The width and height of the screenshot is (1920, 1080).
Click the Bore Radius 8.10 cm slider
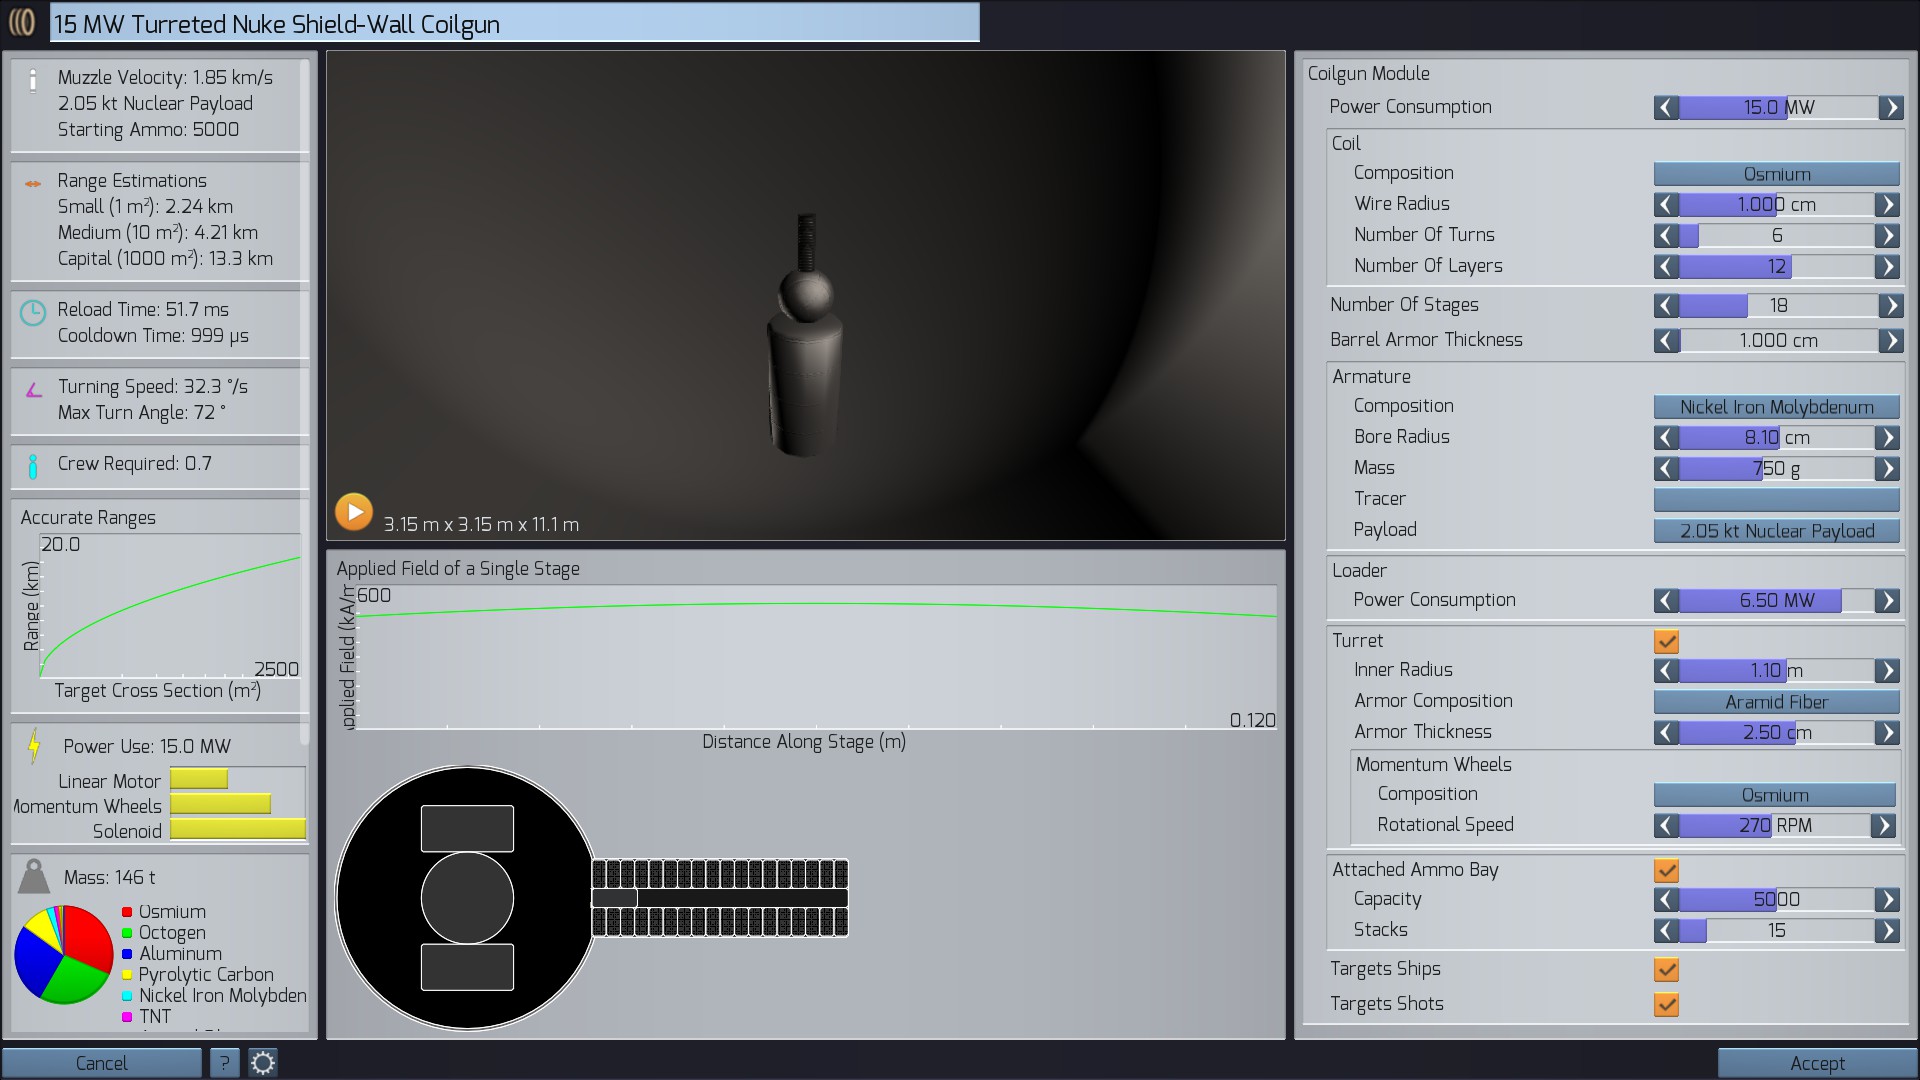1776,437
